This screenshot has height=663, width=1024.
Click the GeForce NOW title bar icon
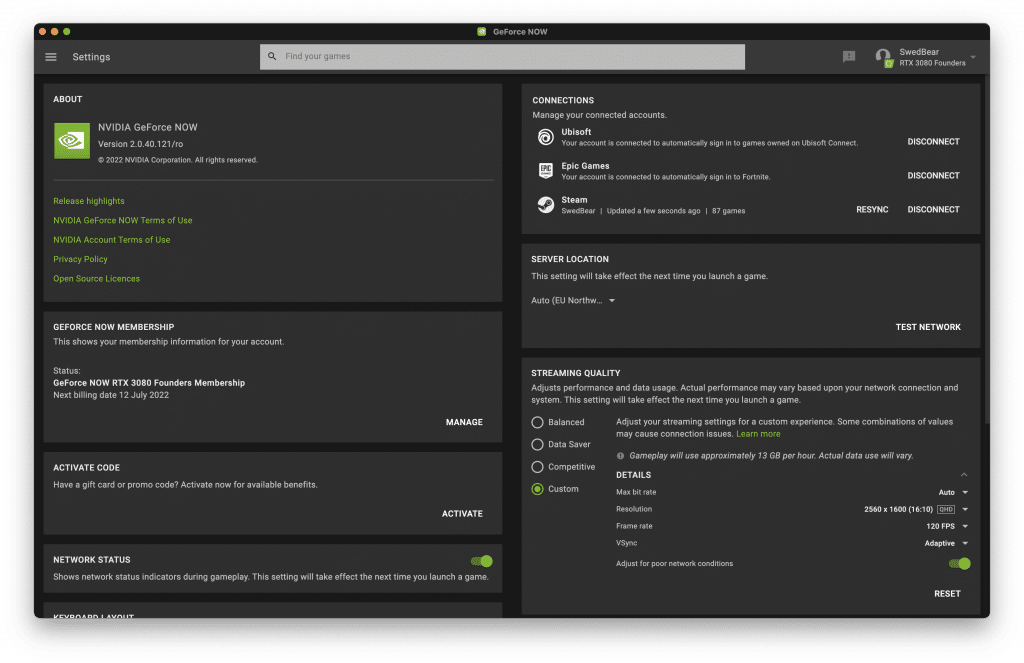click(x=481, y=31)
